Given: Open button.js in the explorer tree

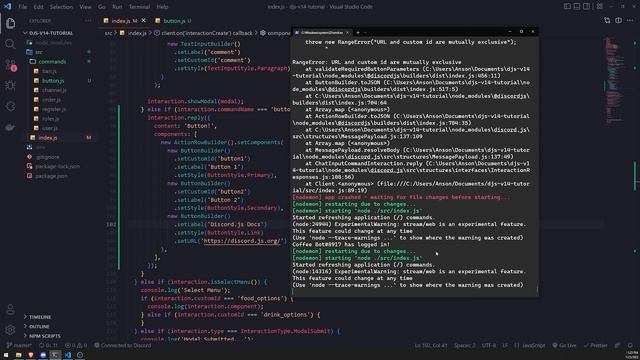Looking at the screenshot, I should click(53, 81).
